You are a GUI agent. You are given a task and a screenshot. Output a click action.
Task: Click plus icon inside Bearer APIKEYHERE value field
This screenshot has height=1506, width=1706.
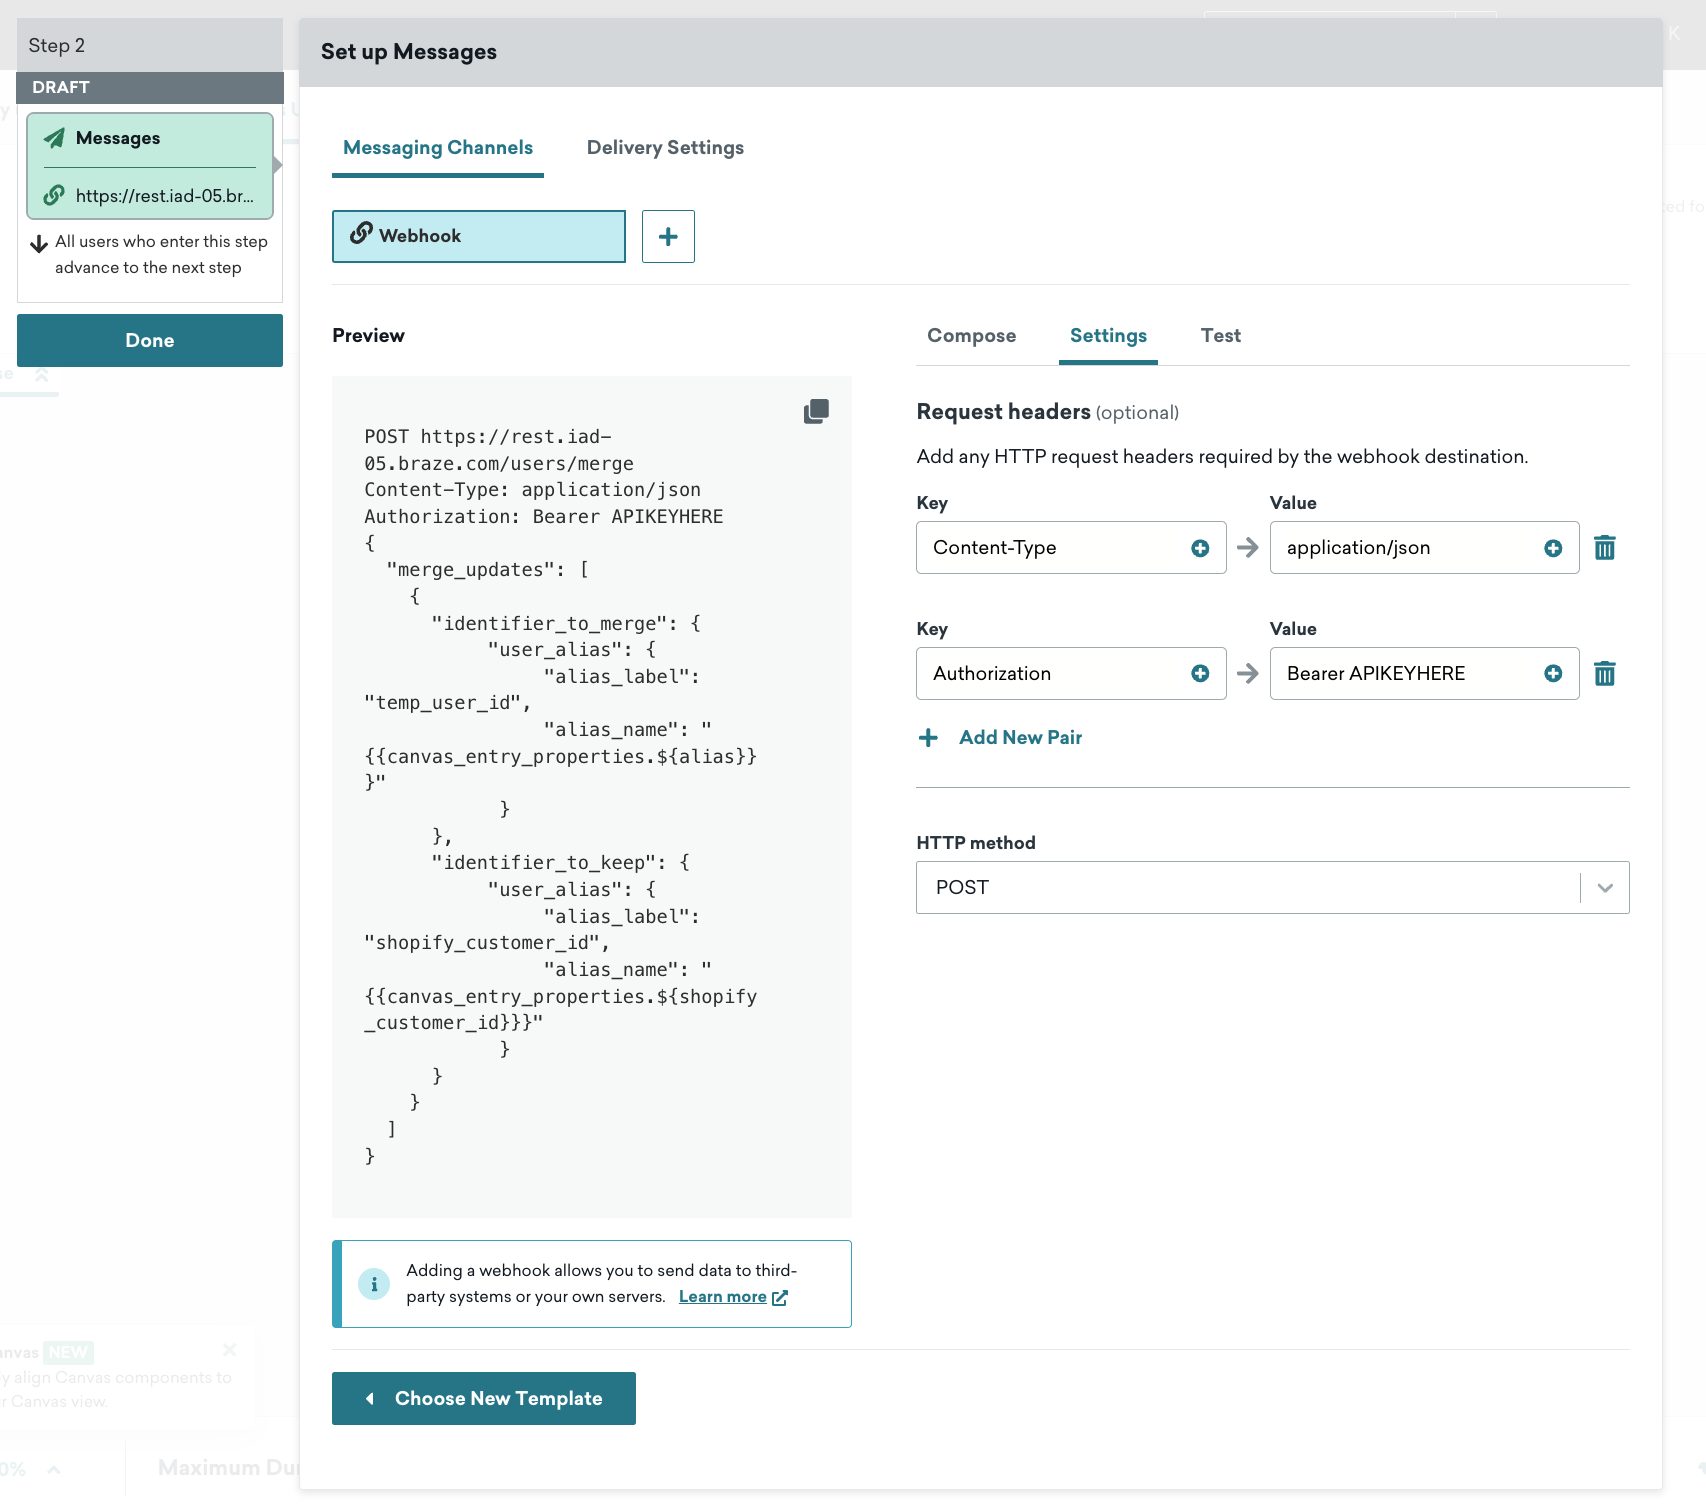[1553, 674]
